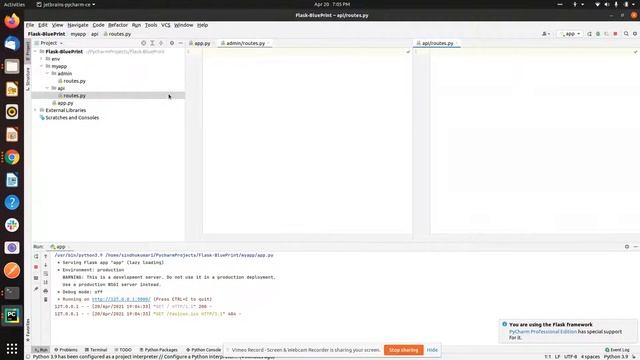This screenshot has height=360, width=640.
Task: Click the green Debug bug icon in toolbar
Action: pyautogui.click(x=598, y=34)
